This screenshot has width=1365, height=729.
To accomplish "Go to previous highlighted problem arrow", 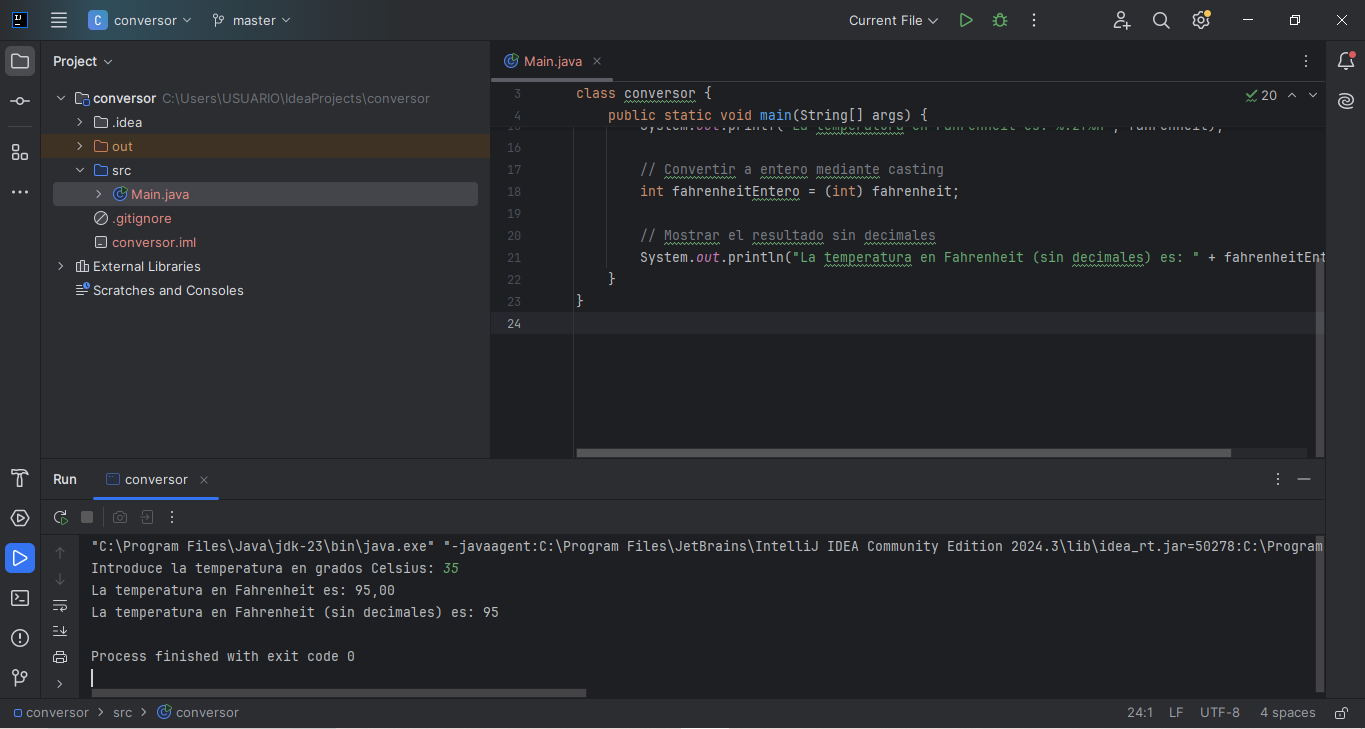I will (1291, 95).
